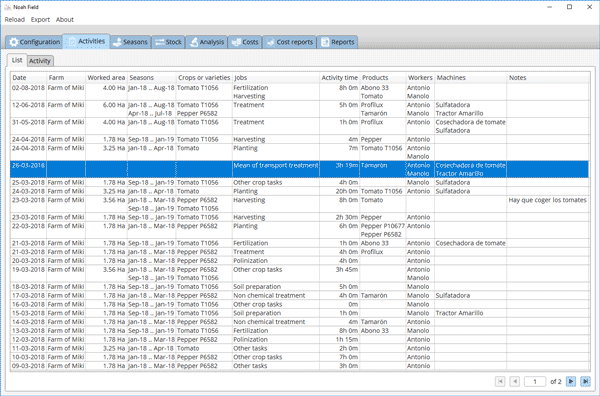Click the Machines column header
This screenshot has width=600, height=396.
pyautogui.click(x=471, y=78)
